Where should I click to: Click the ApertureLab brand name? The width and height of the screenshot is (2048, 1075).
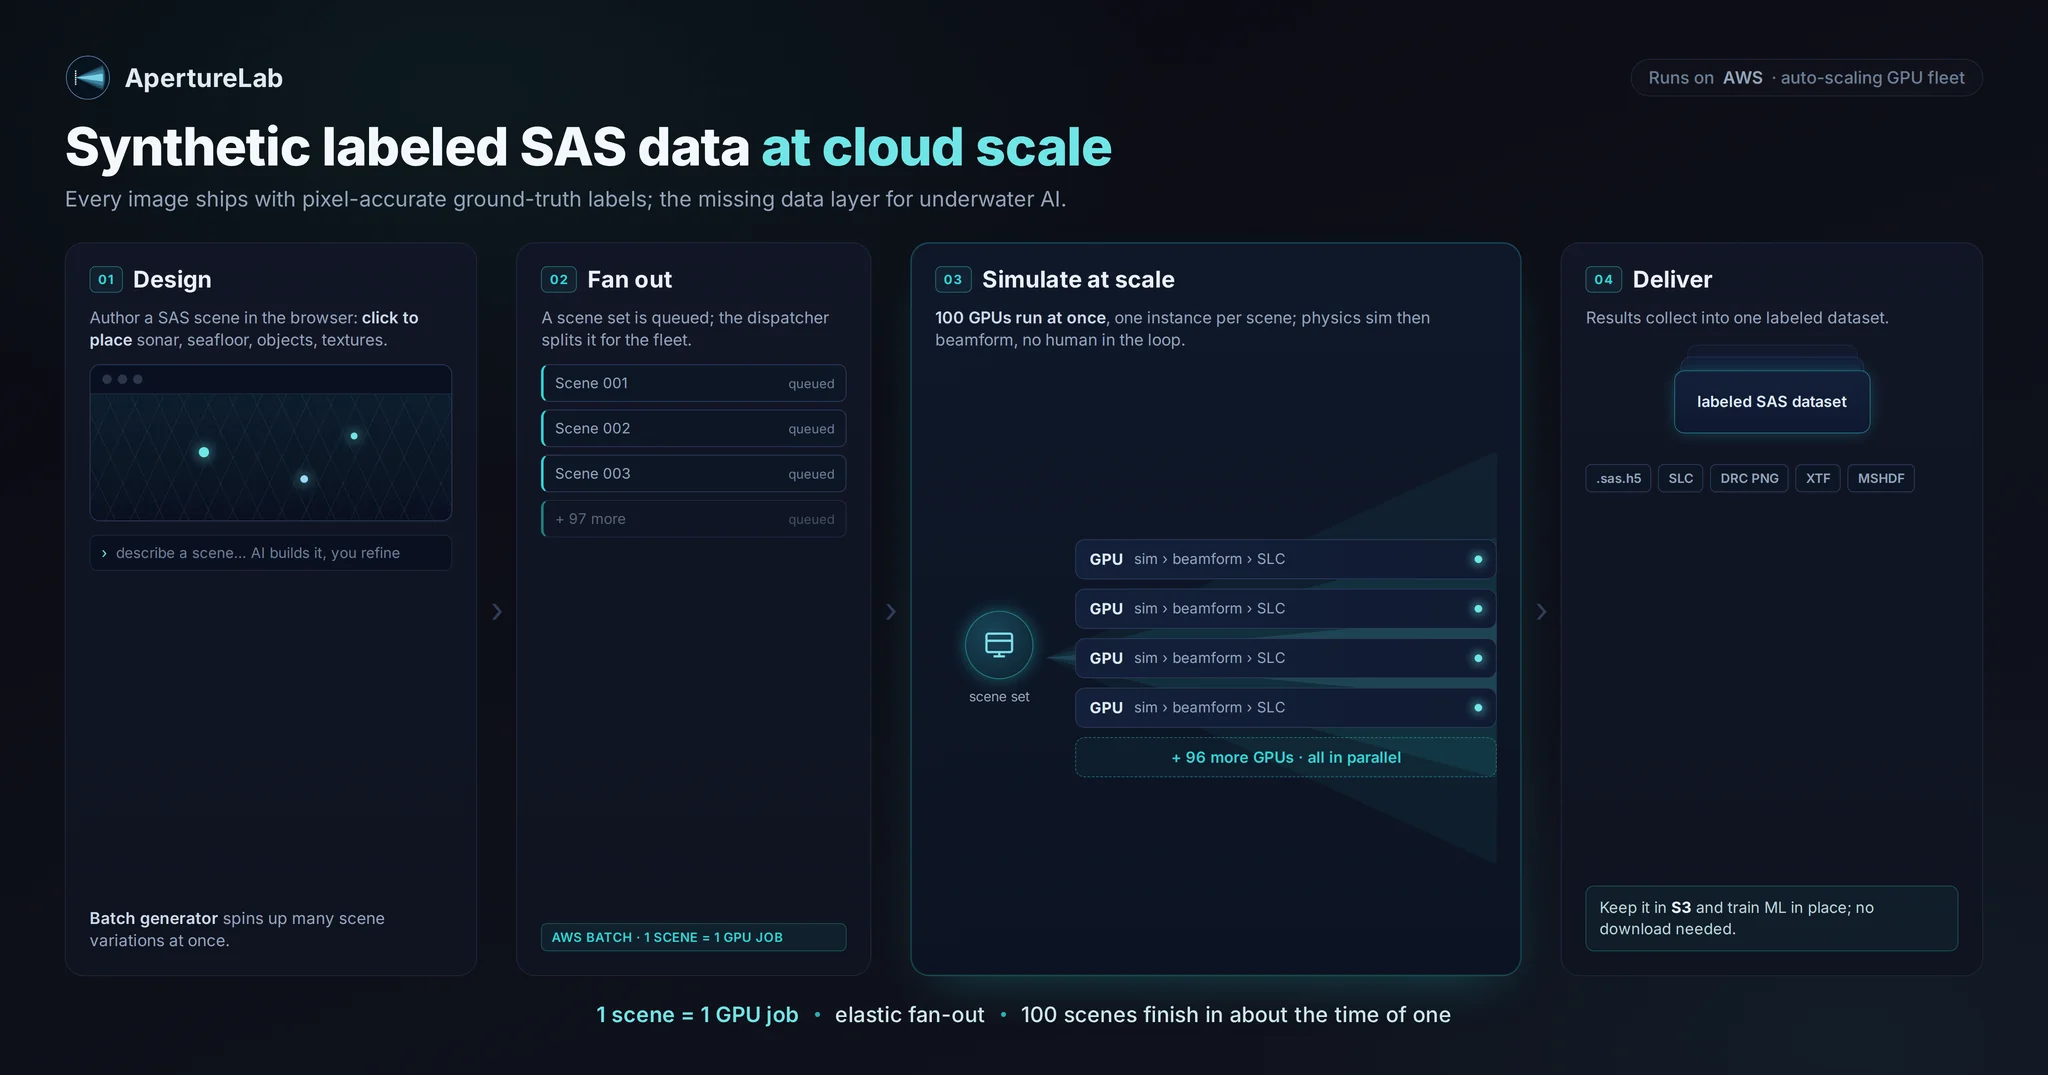tap(204, 78)
